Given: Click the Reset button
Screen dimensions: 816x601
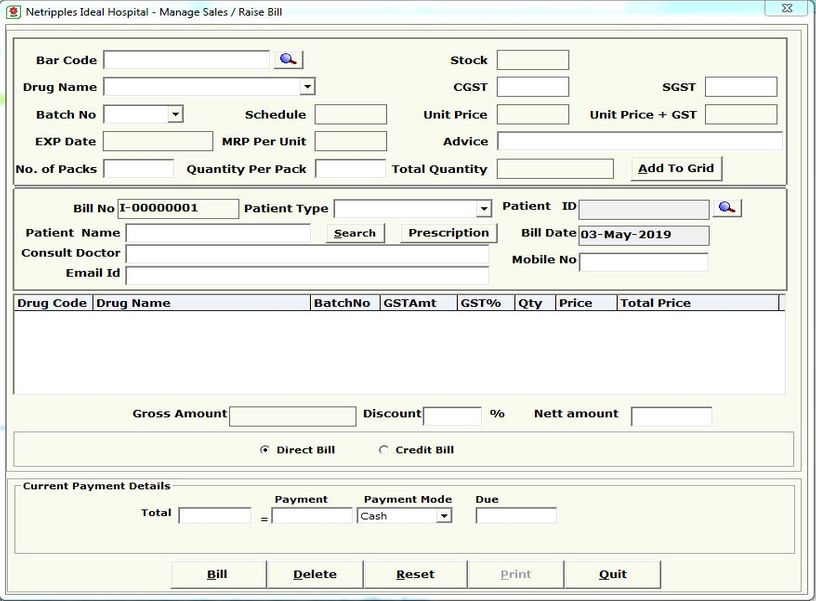Looking at the screenshot, I should (x=415, y=574).
